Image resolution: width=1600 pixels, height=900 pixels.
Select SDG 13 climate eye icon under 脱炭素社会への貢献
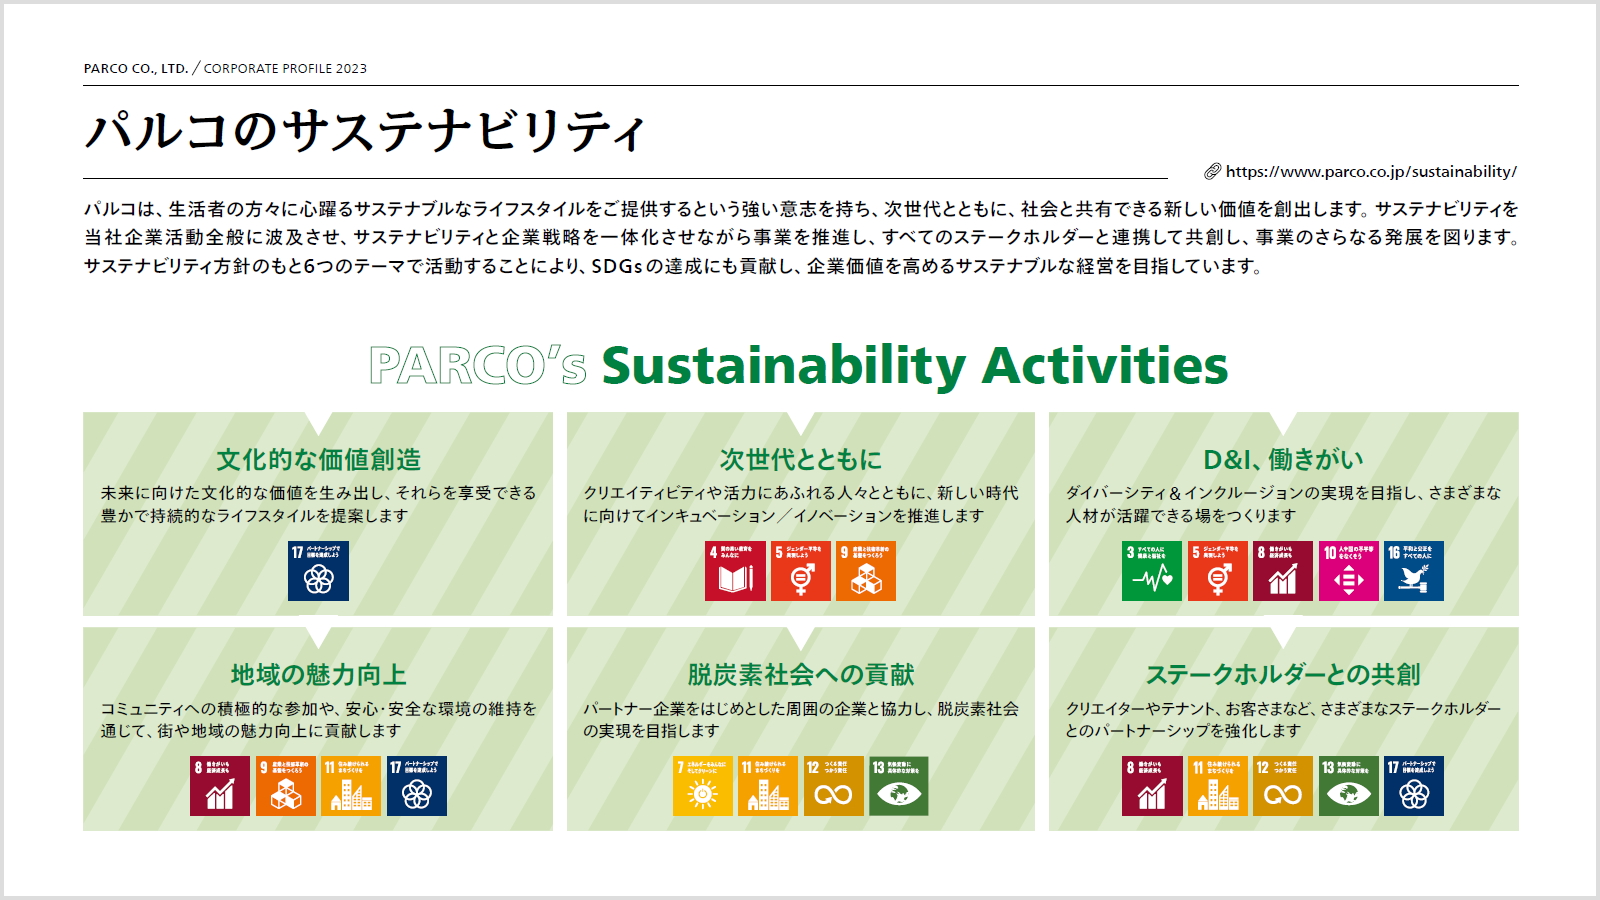899,786
